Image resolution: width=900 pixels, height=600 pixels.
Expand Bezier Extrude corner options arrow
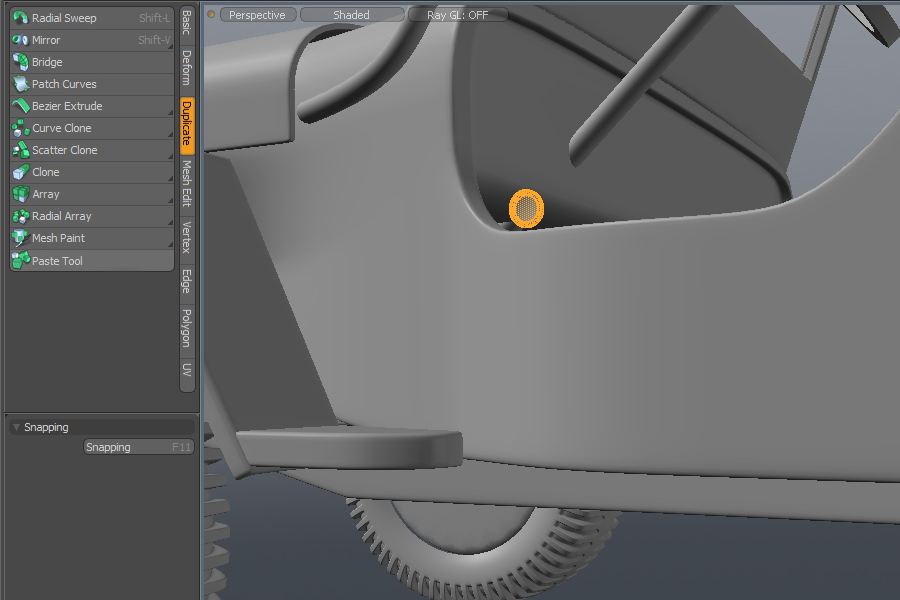(x=170, y=113)
